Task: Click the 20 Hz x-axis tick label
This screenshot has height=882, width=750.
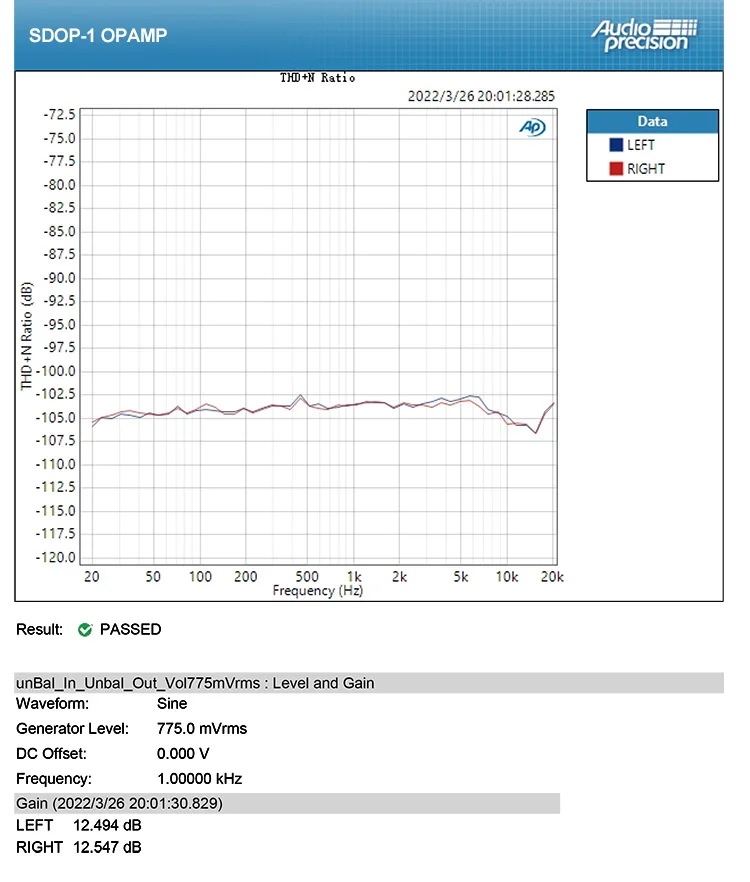Action: point(92,577)
